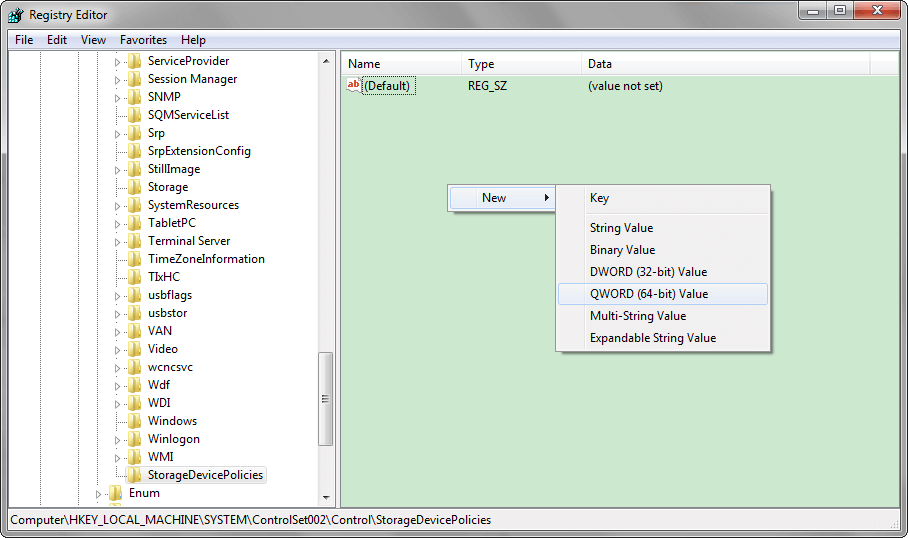Open the Favorites menu
This screenshot has height=538, width=908.
click(x=143, y=40)
